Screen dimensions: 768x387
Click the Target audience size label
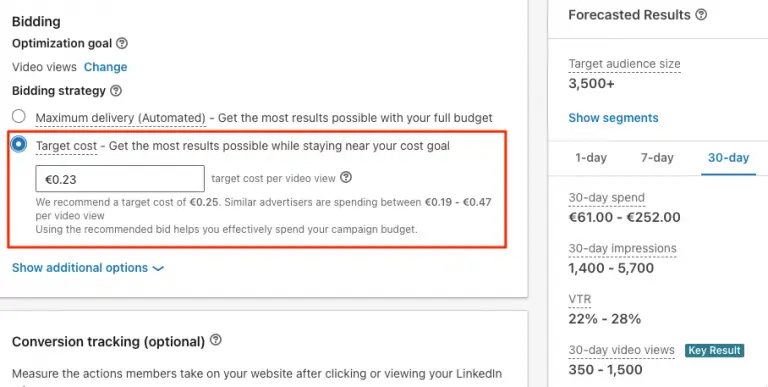coord(624,64)
